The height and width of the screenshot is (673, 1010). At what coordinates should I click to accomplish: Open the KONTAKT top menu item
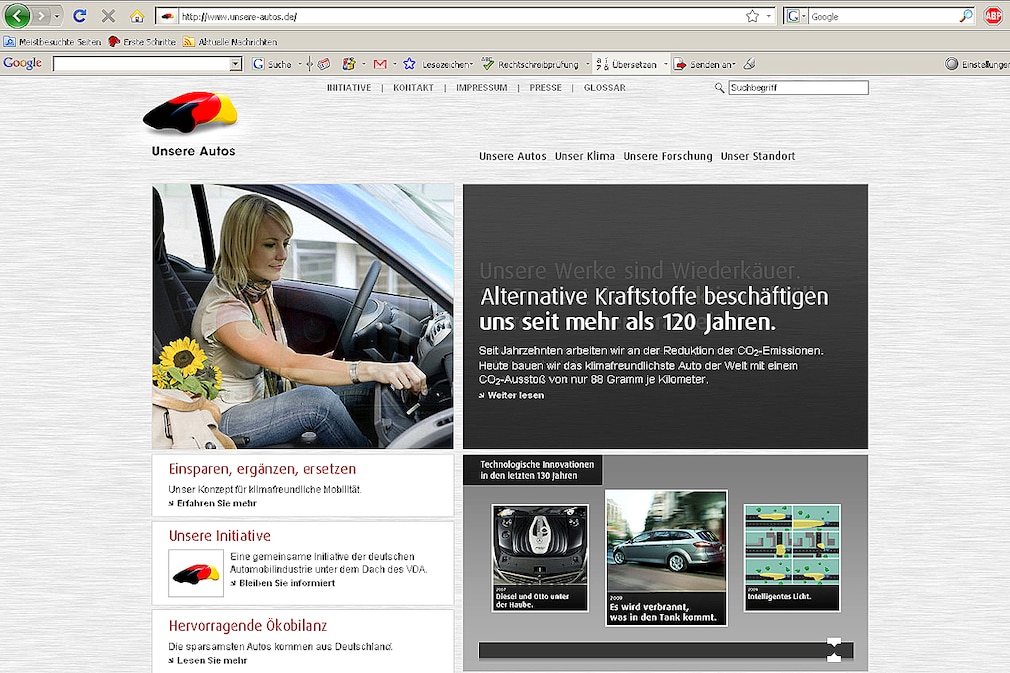tap(413, 88)
